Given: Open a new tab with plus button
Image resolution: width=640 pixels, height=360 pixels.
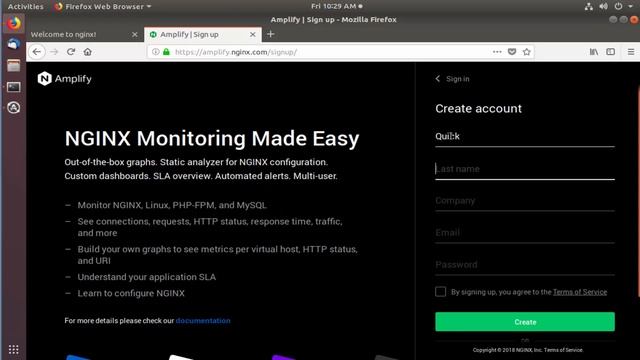Looking at the screenshot, I should pyautogui.click(x=270, y=34).
